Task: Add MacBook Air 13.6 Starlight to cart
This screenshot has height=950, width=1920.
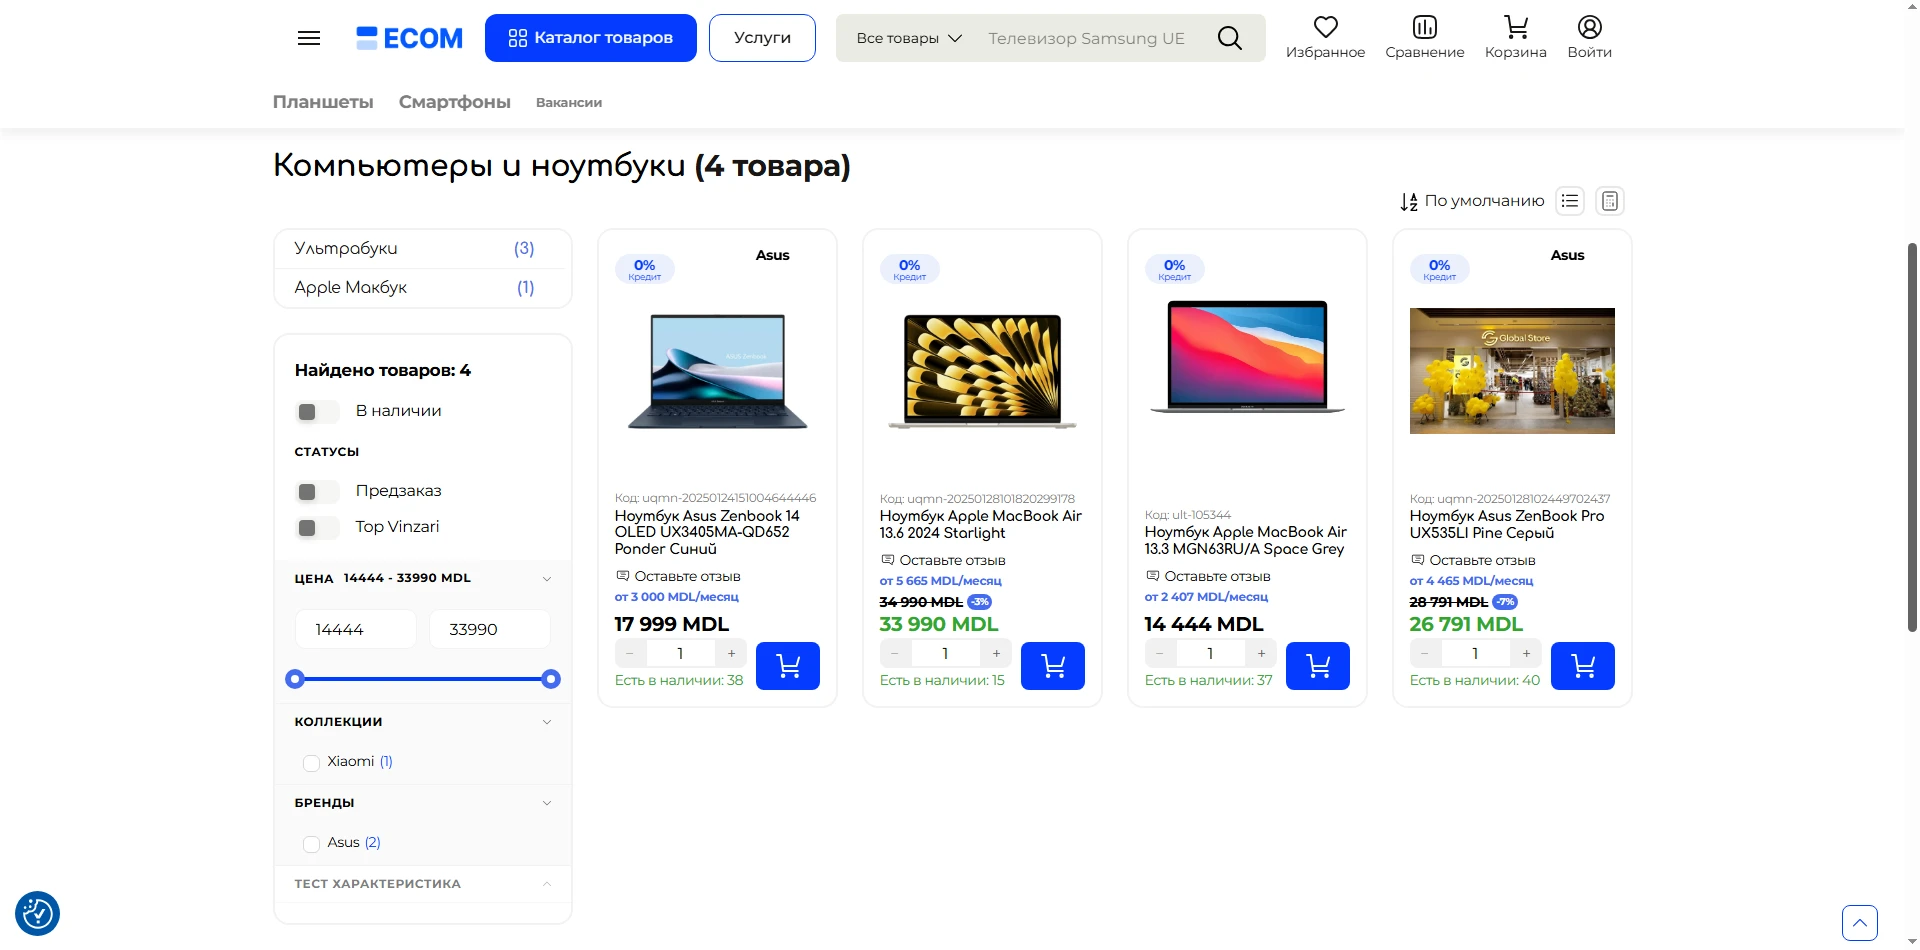Action: point(1053,666)
